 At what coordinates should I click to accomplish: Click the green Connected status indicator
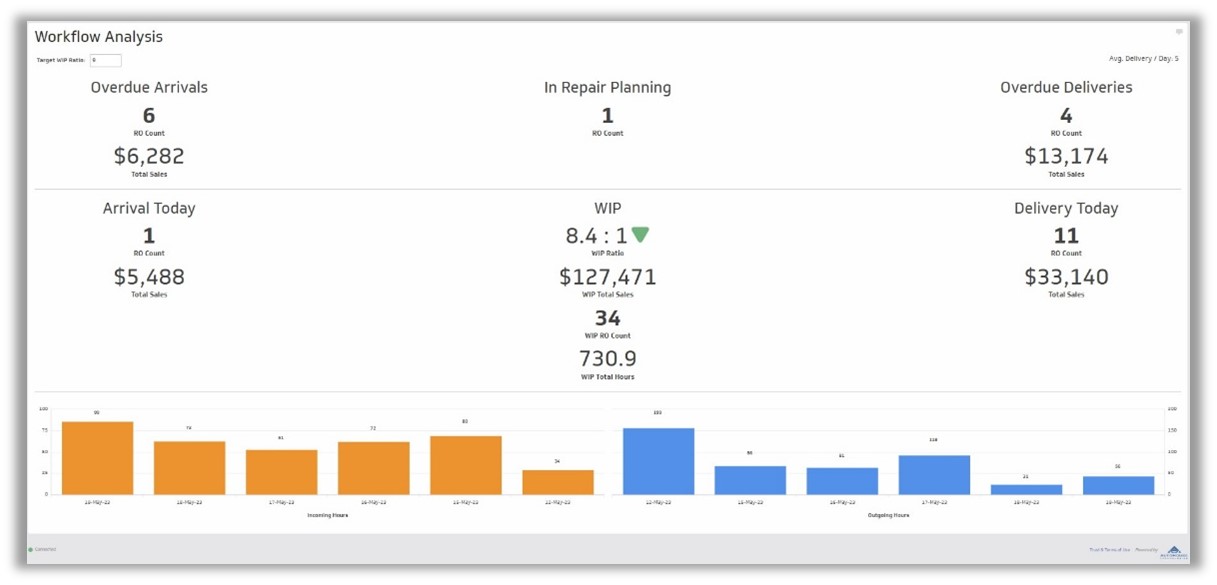coord(32,549)
